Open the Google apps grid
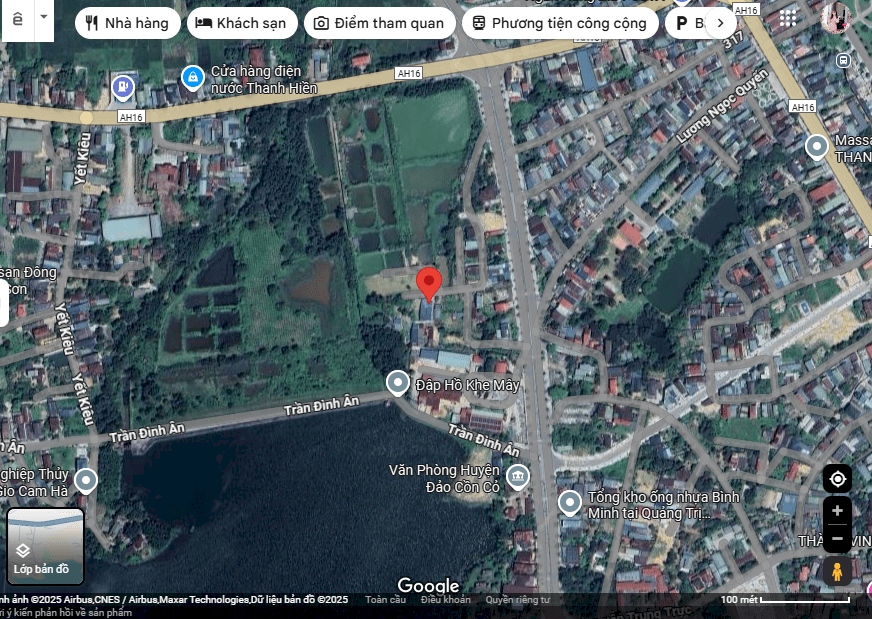Viewport: 872px width, 619px height. [788, 19]
